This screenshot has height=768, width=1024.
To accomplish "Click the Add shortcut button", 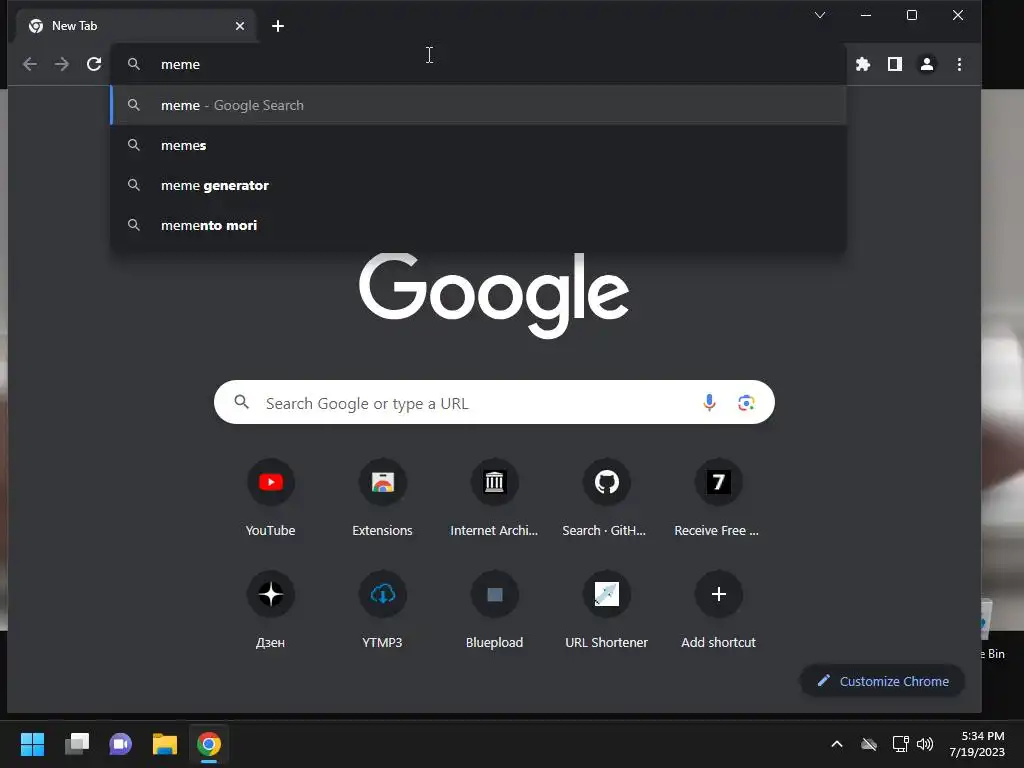I will (718, 610).
